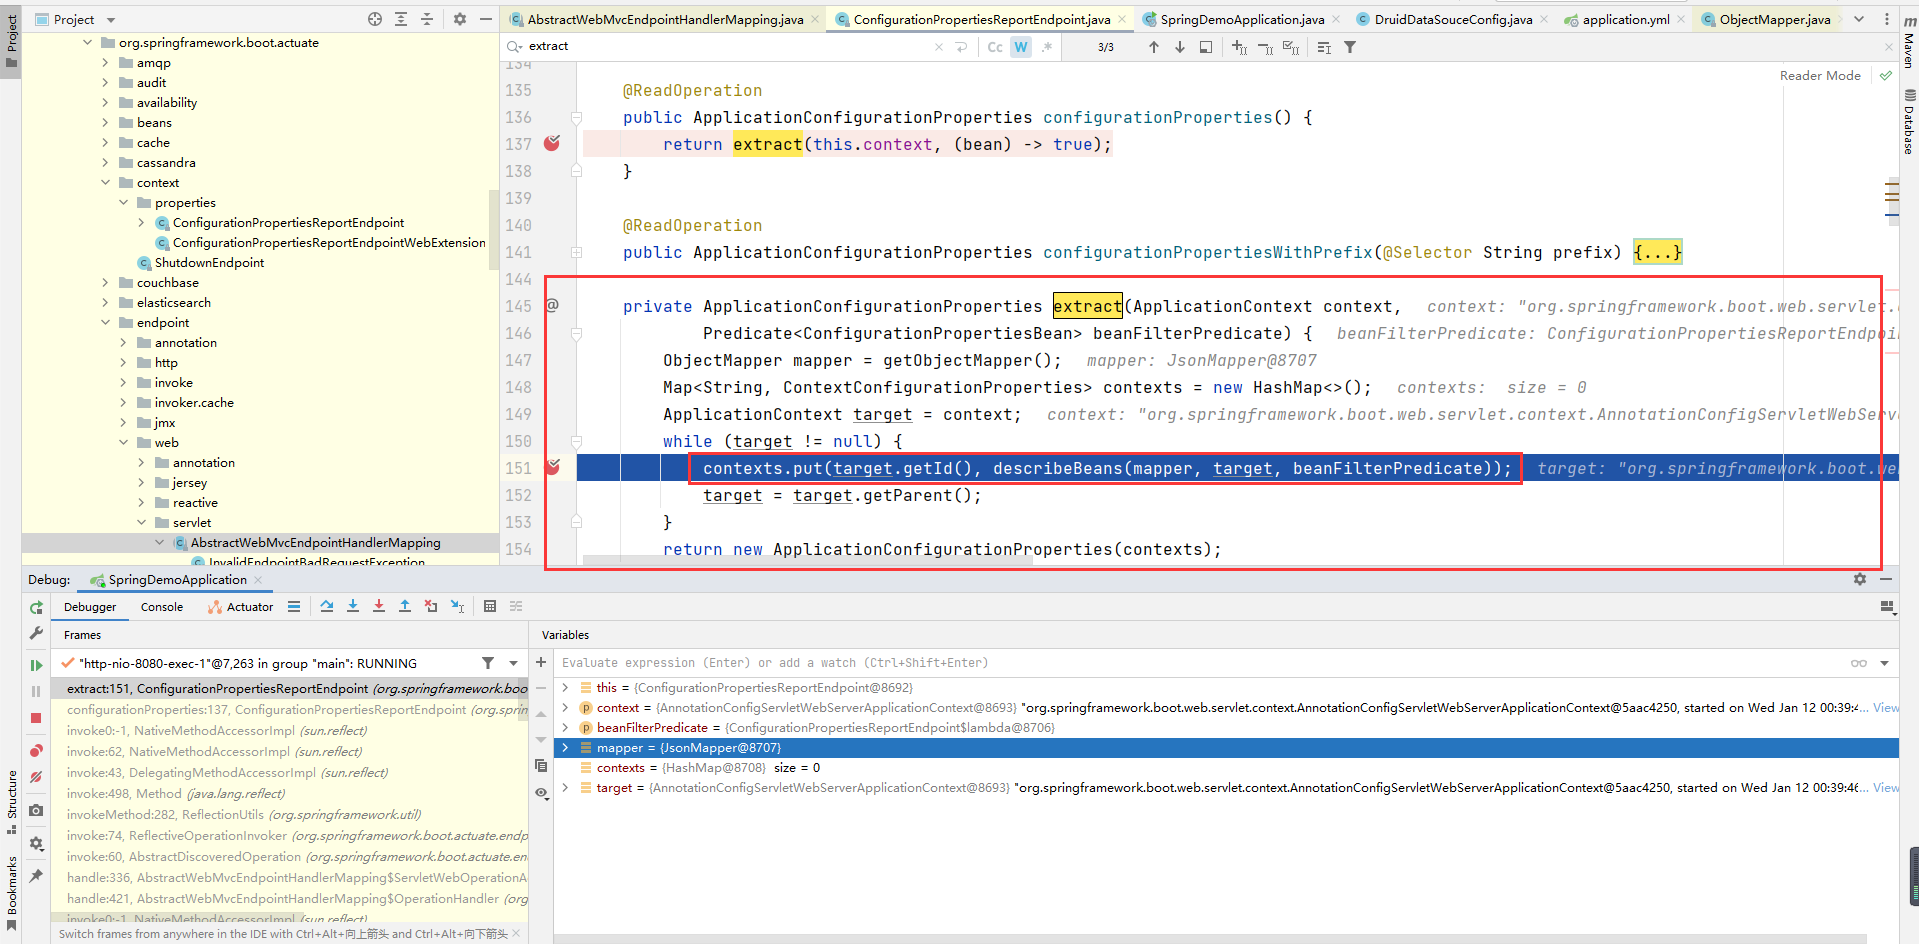Toggle Words (W) option in find bar
The height and width of the screenshot is (944, 1919).
pyautogui.click(x=1021, y=47)
